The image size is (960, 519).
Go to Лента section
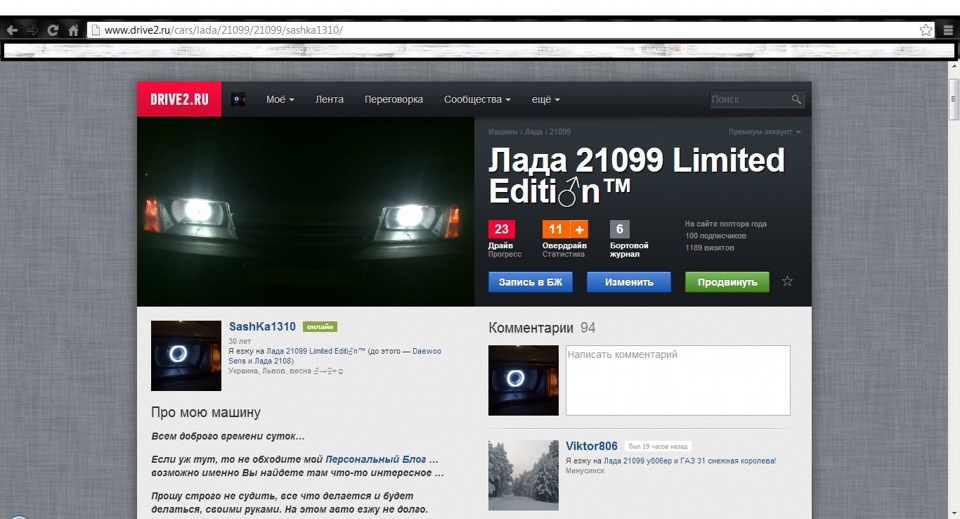[329, 99]
